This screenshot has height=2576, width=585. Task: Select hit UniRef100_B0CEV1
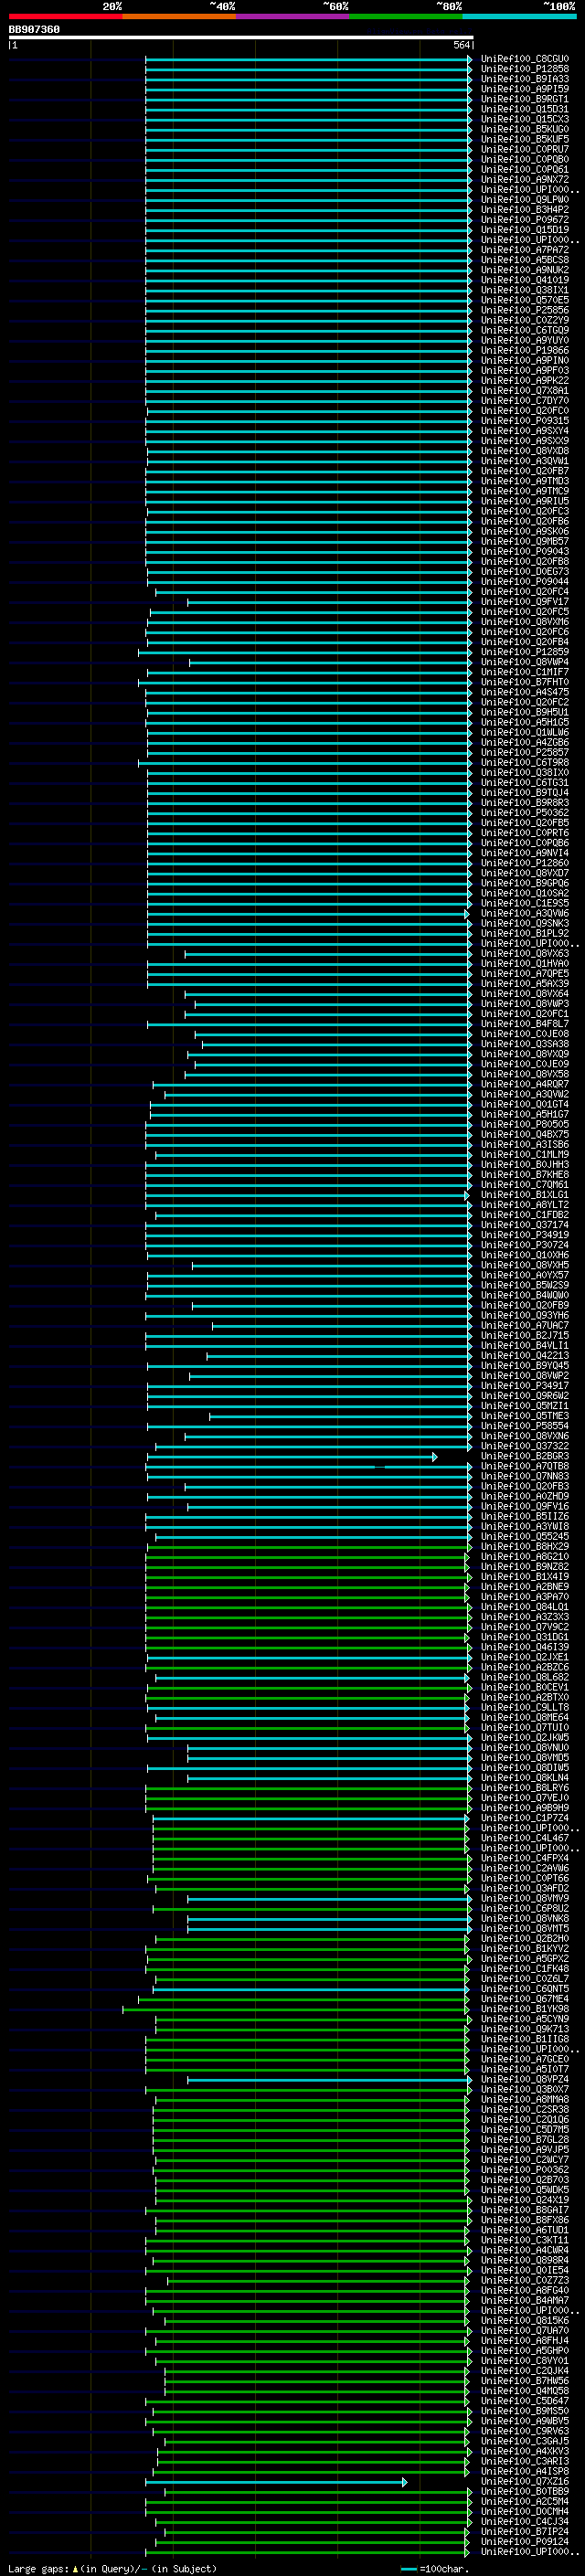524,1688
